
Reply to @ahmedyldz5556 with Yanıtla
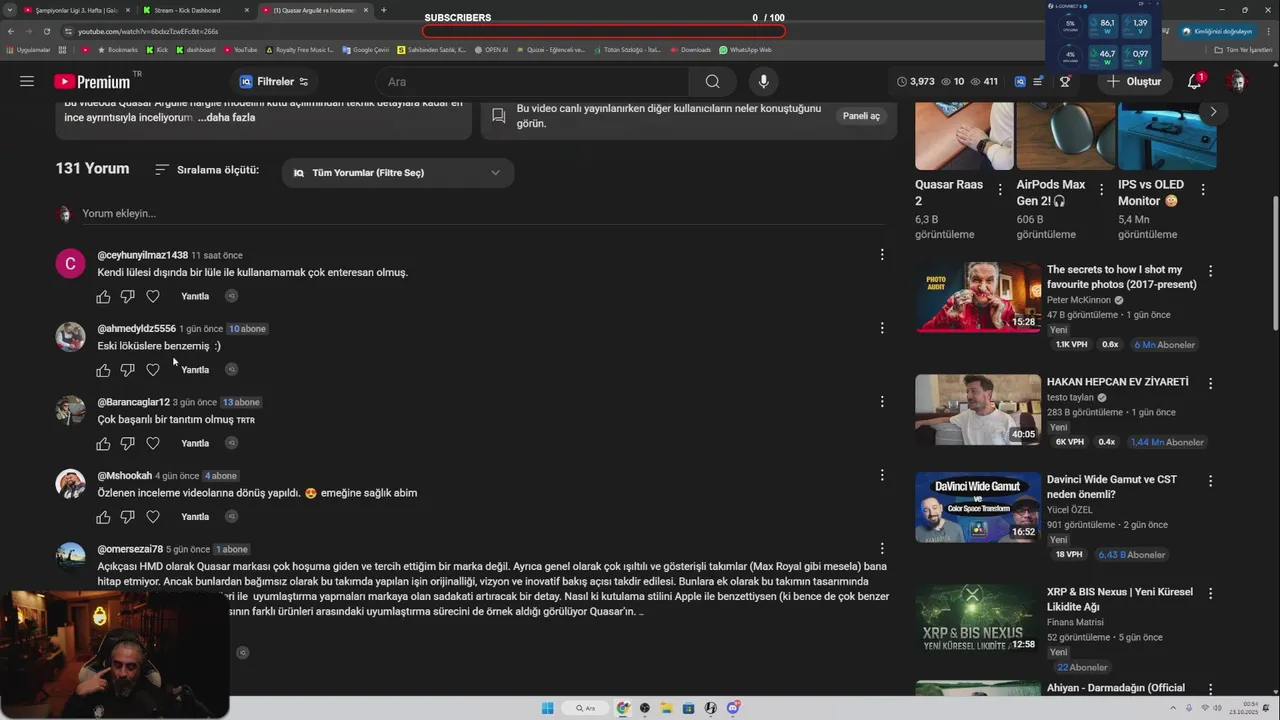tap(195, 370)
